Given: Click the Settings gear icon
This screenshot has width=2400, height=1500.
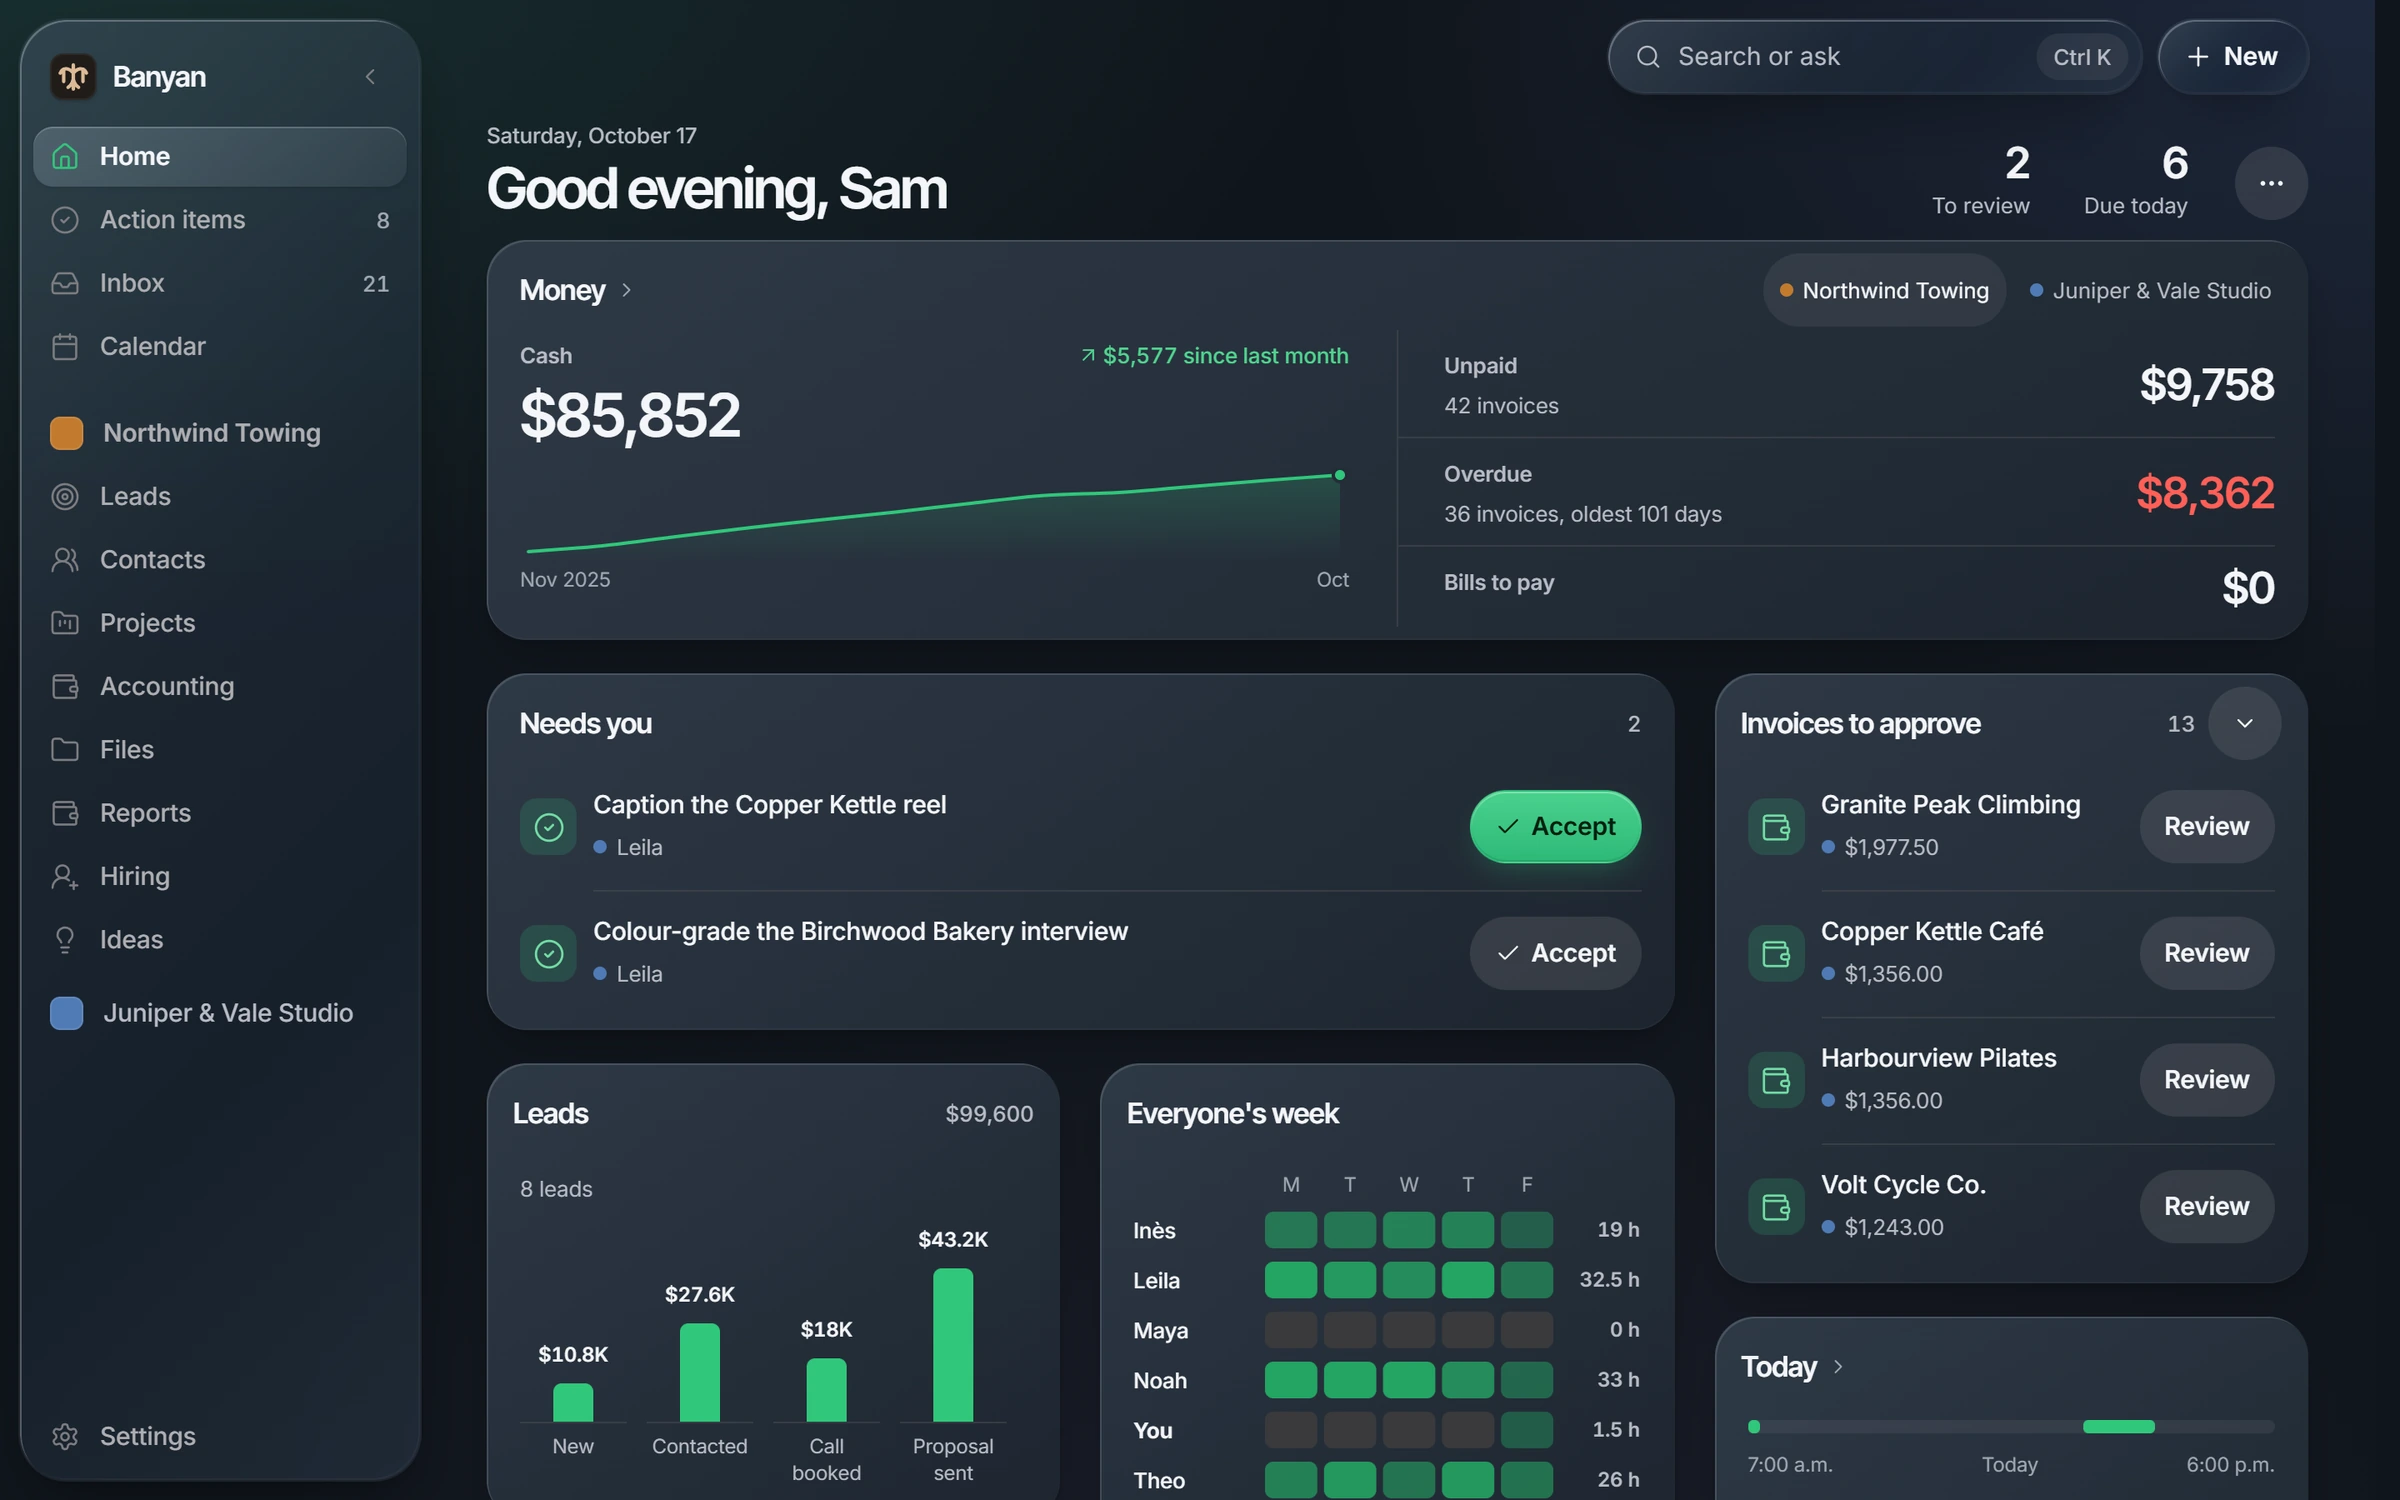Looking at the screenshot, I should click(65, 1436).
